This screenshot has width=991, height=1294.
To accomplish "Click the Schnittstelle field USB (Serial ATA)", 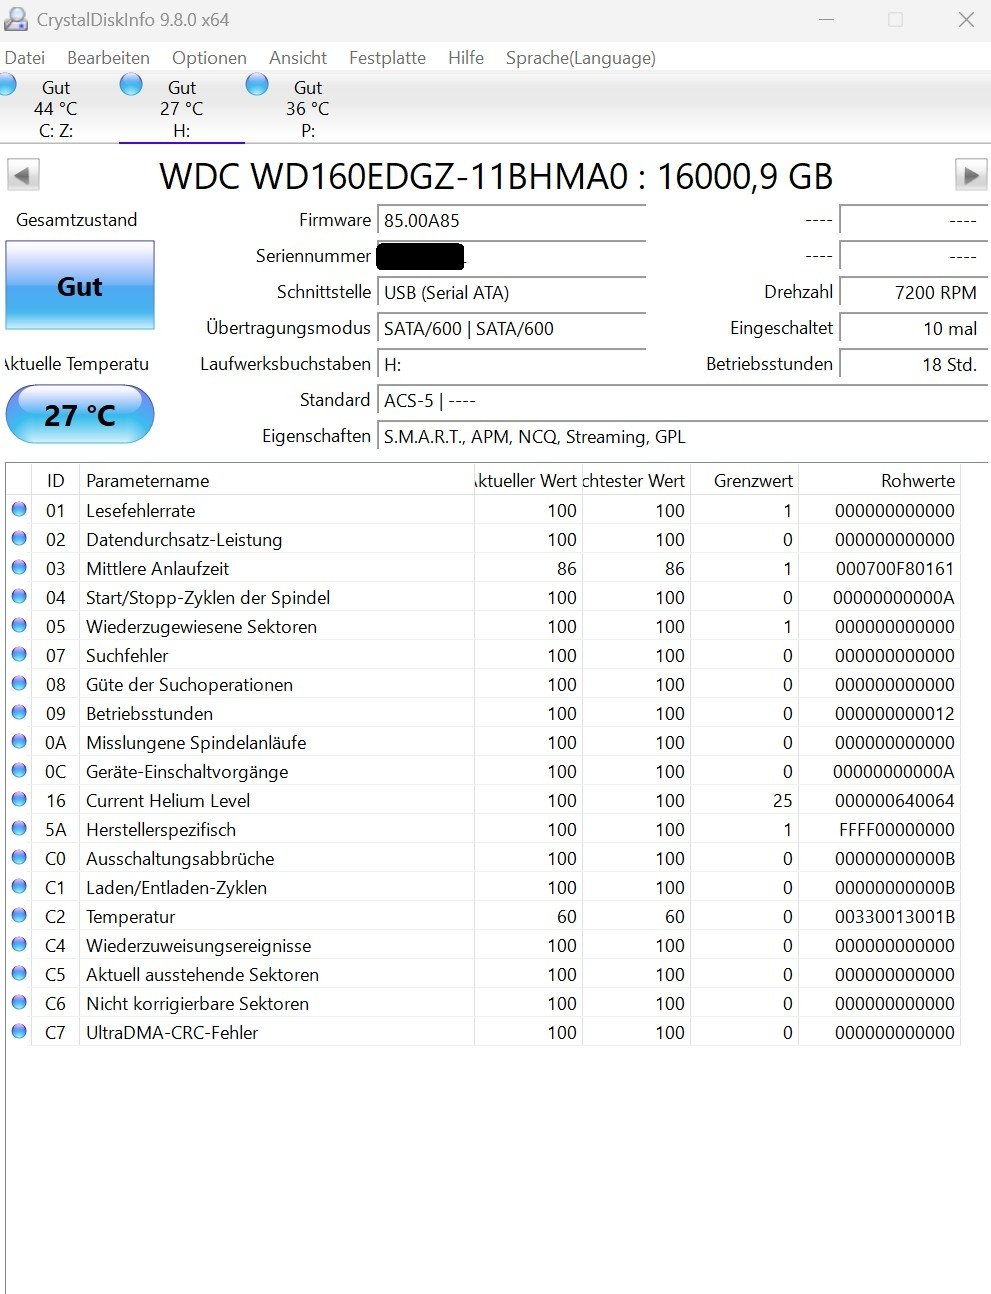I will click(x=512, y=293).
